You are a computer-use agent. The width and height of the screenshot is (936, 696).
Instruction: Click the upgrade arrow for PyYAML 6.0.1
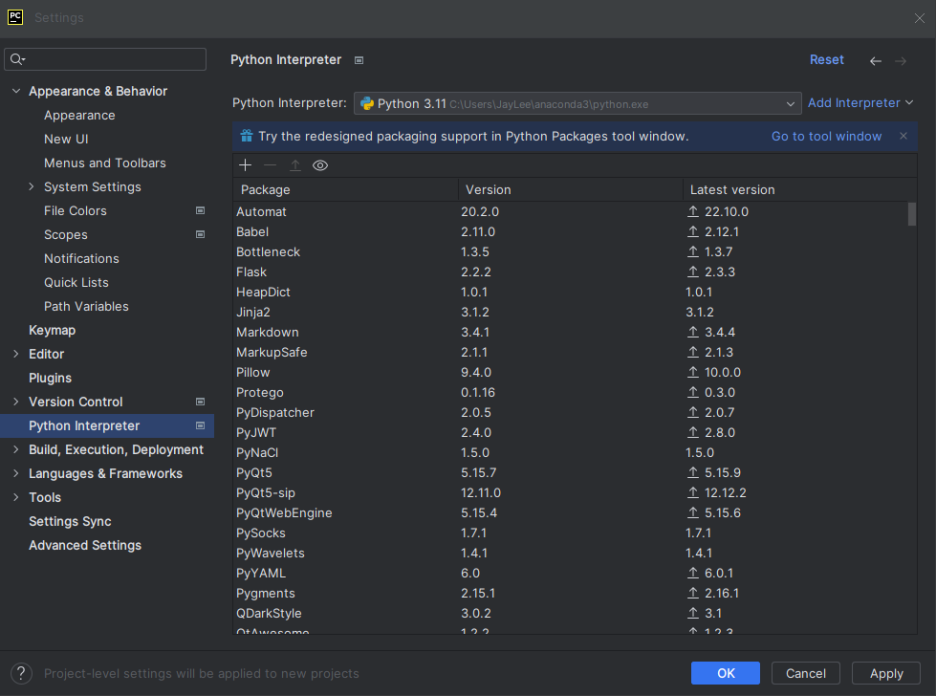coord(692,573)
